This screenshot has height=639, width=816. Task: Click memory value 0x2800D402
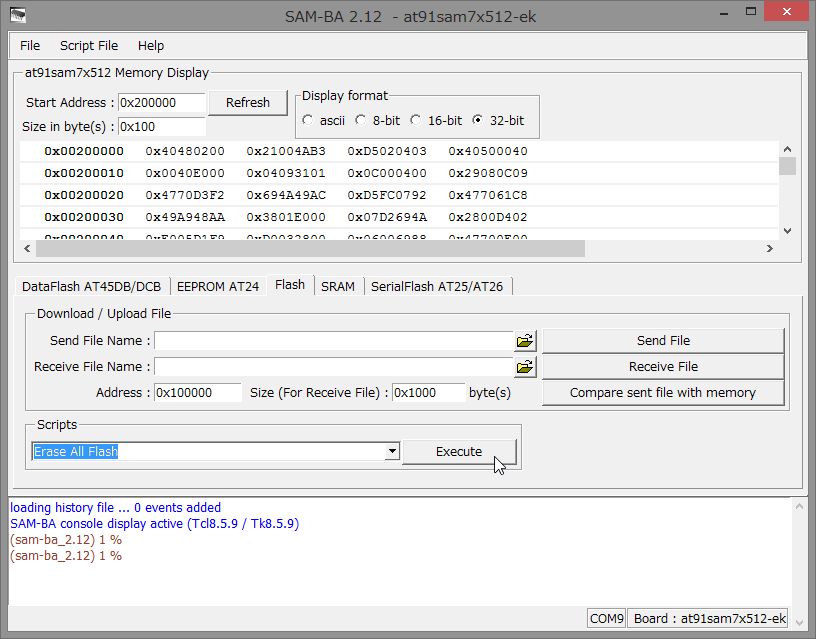tap(488, 217)
